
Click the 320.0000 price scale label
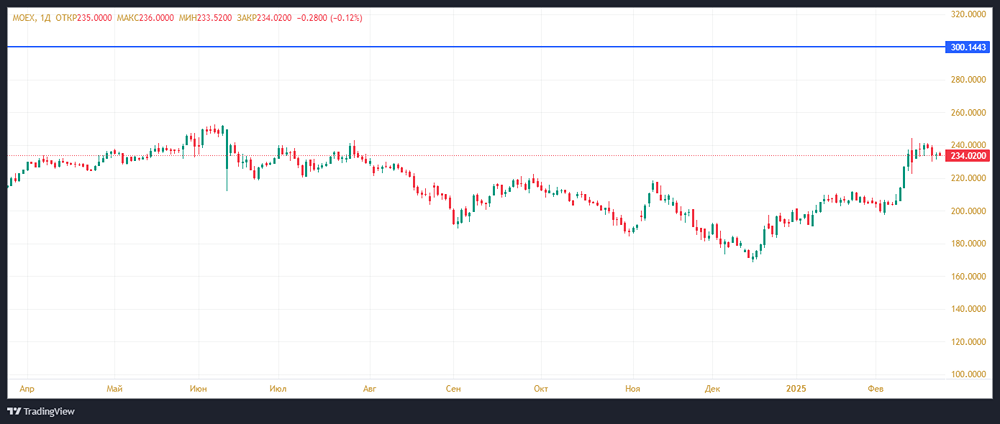(x=968, y=15)
